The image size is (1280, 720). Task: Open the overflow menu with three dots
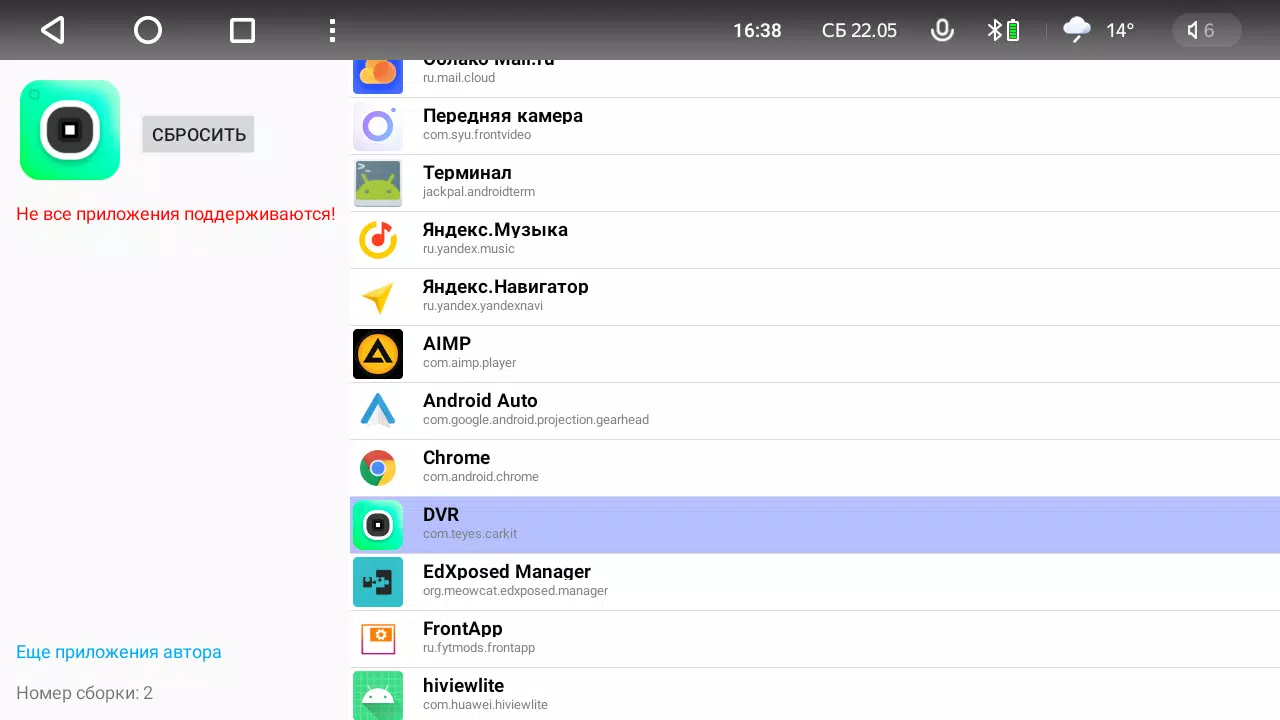pos(332,30)
